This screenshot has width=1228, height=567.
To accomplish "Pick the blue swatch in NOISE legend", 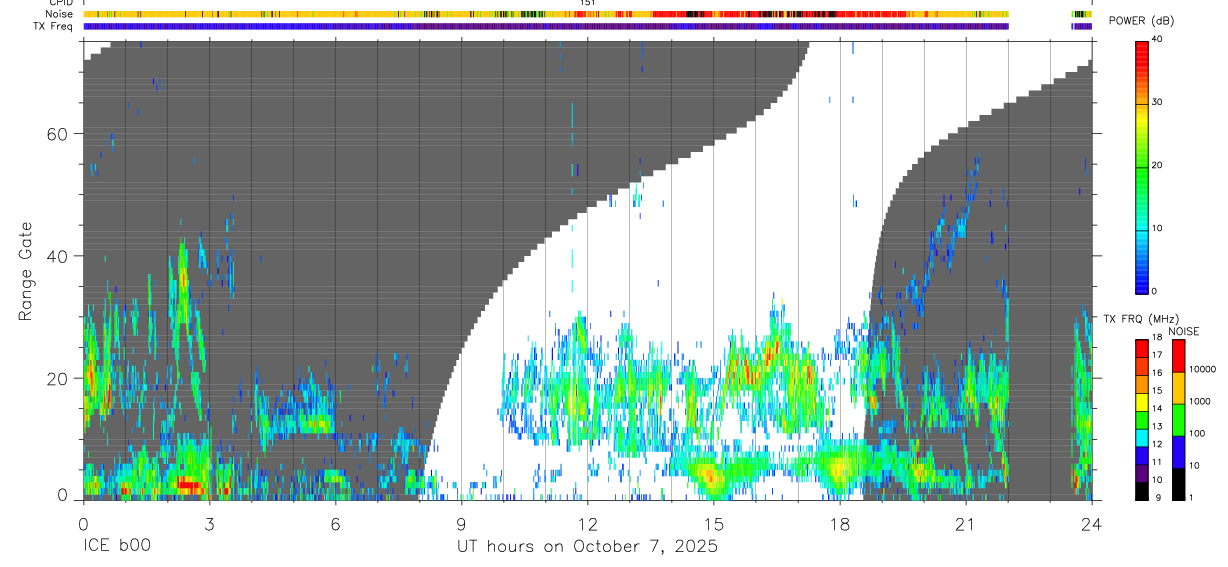I will pyautogui.click(x=1178, y=452).
